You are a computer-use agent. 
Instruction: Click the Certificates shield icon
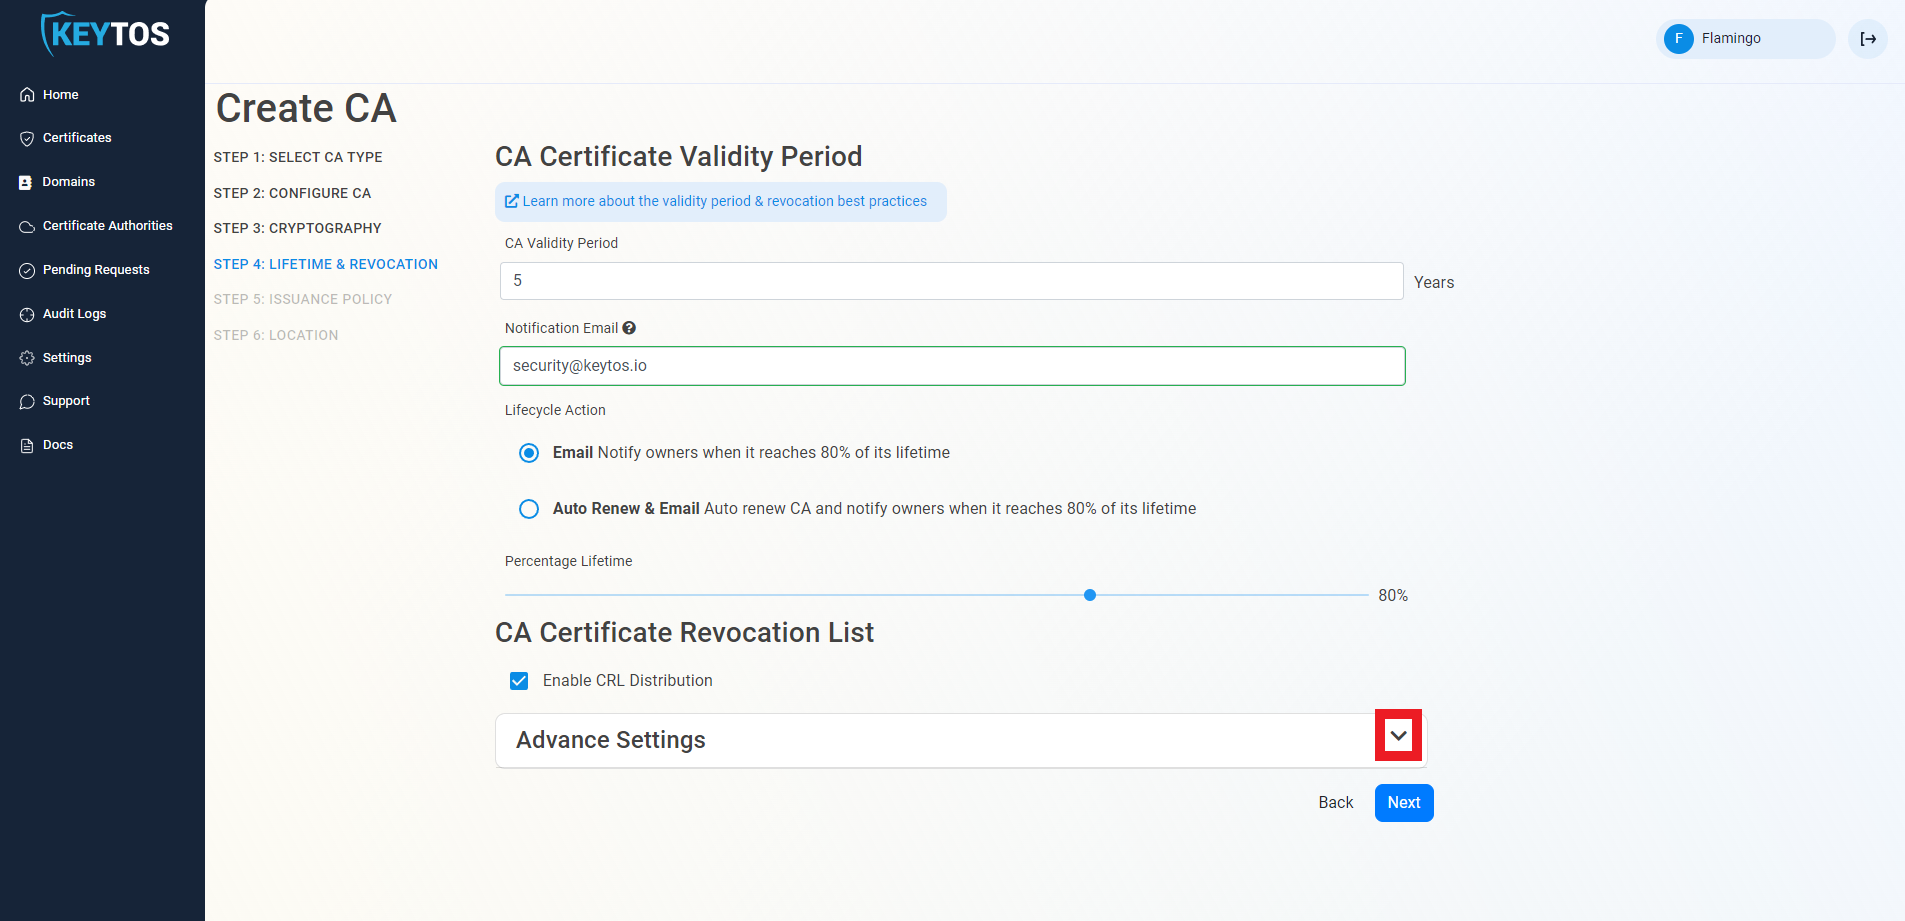click(27, 138)
